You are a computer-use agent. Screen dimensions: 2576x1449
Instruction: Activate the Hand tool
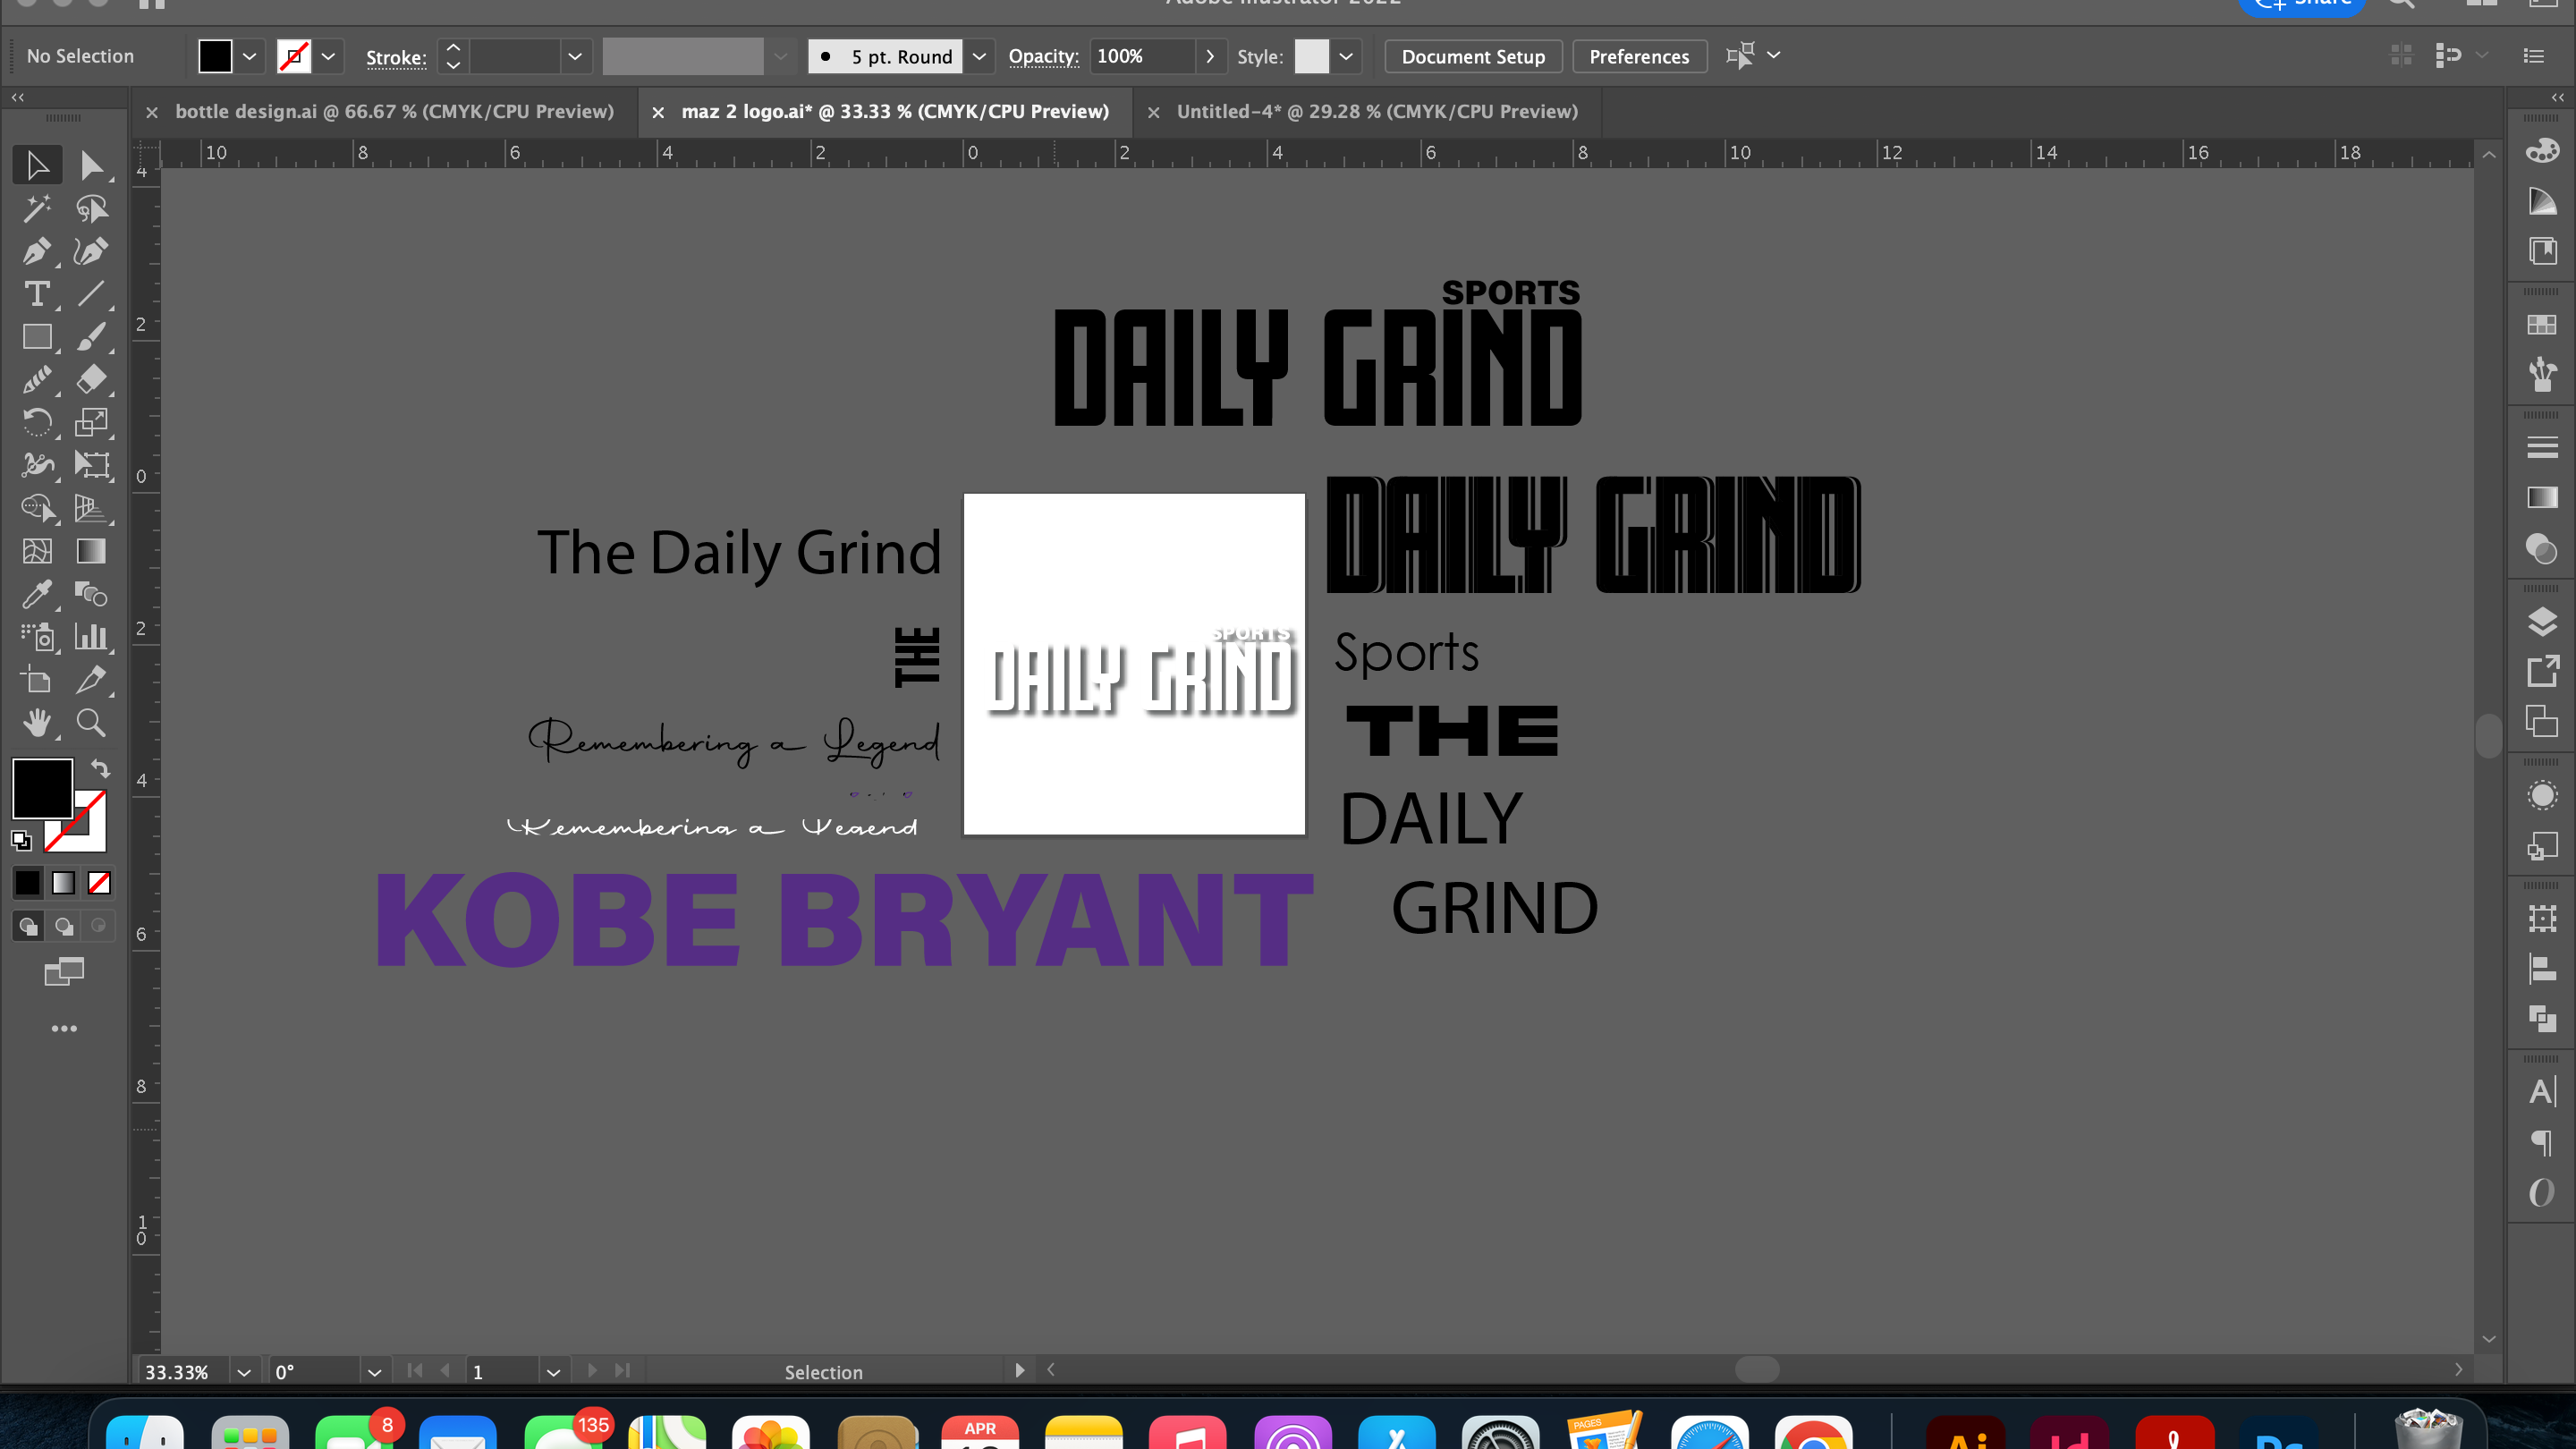point(37,722)
